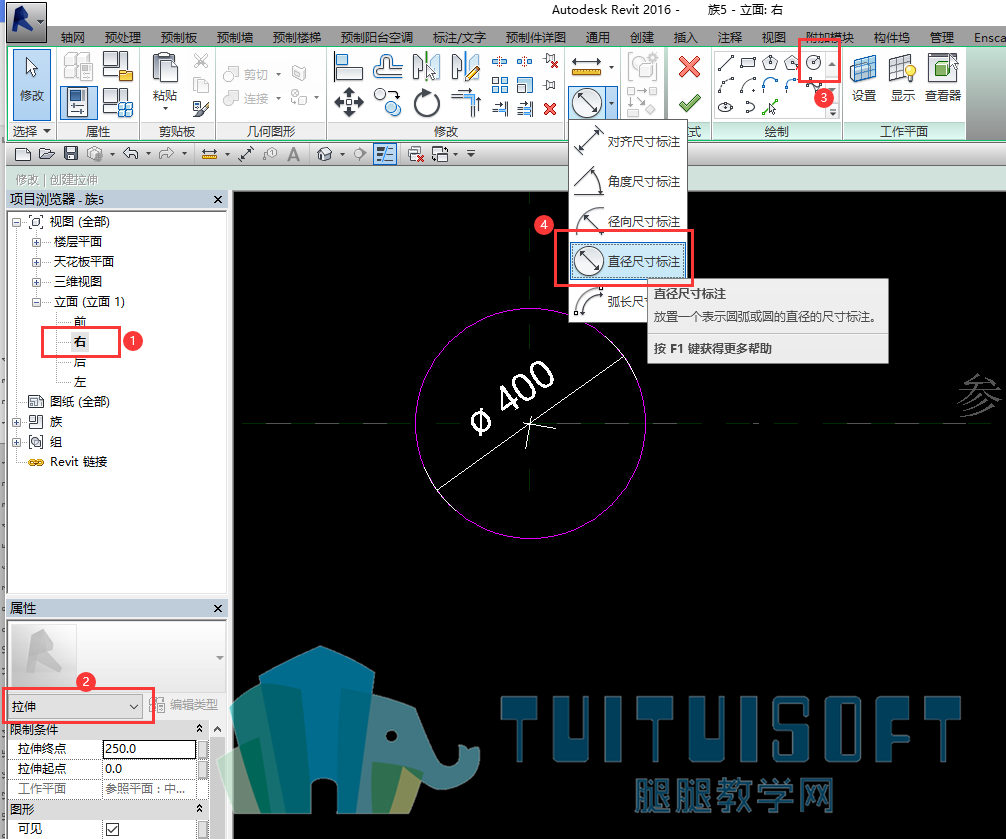Screen dimensions: 1006x839
Task: Click the green checkmark finish edit mode
Action: pos(689,102)
